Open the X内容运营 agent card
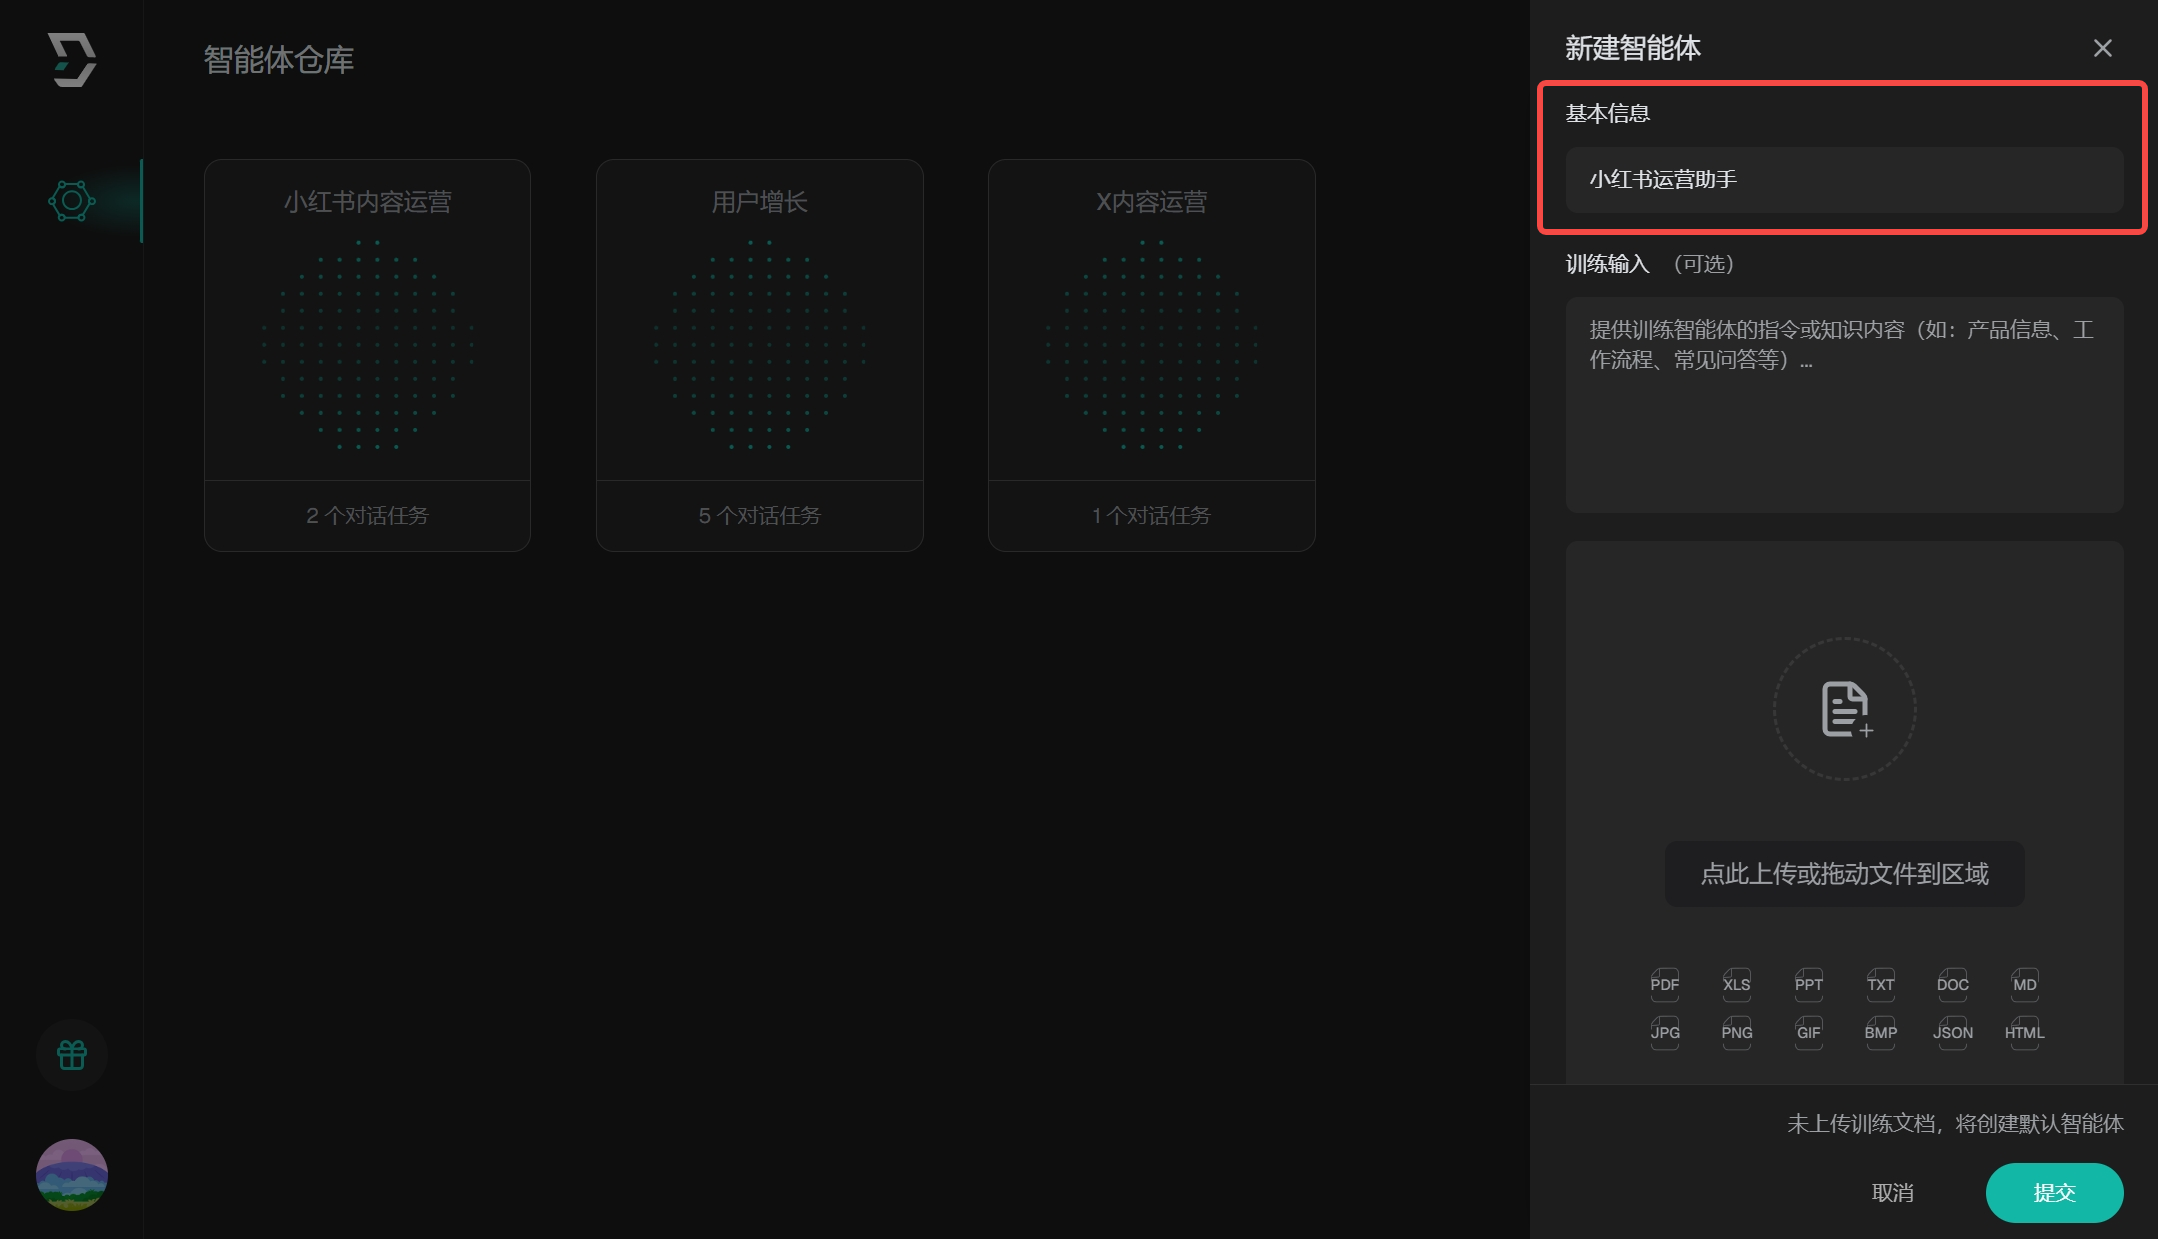 1151,355
